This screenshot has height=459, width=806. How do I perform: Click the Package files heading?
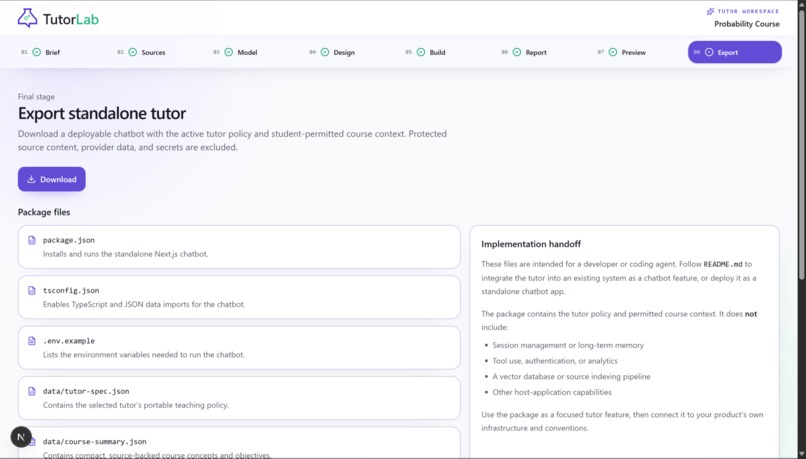click(44, 212)
